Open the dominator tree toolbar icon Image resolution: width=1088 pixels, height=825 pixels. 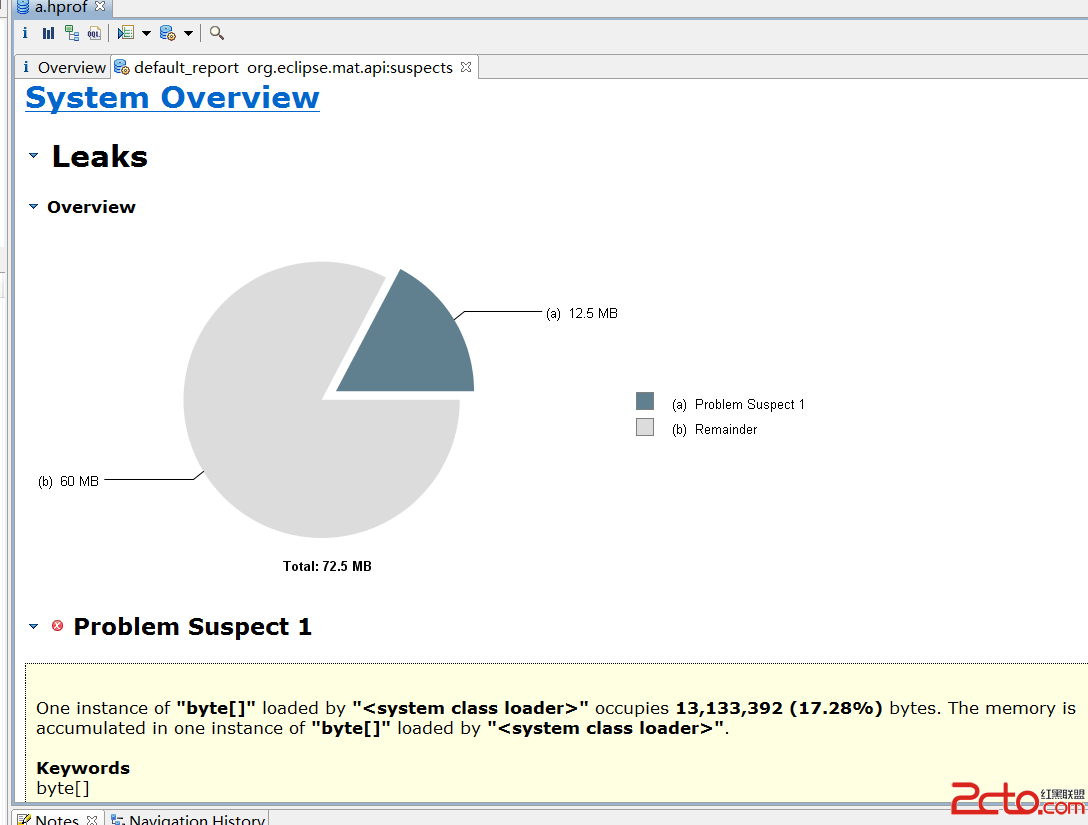point(71,33)
